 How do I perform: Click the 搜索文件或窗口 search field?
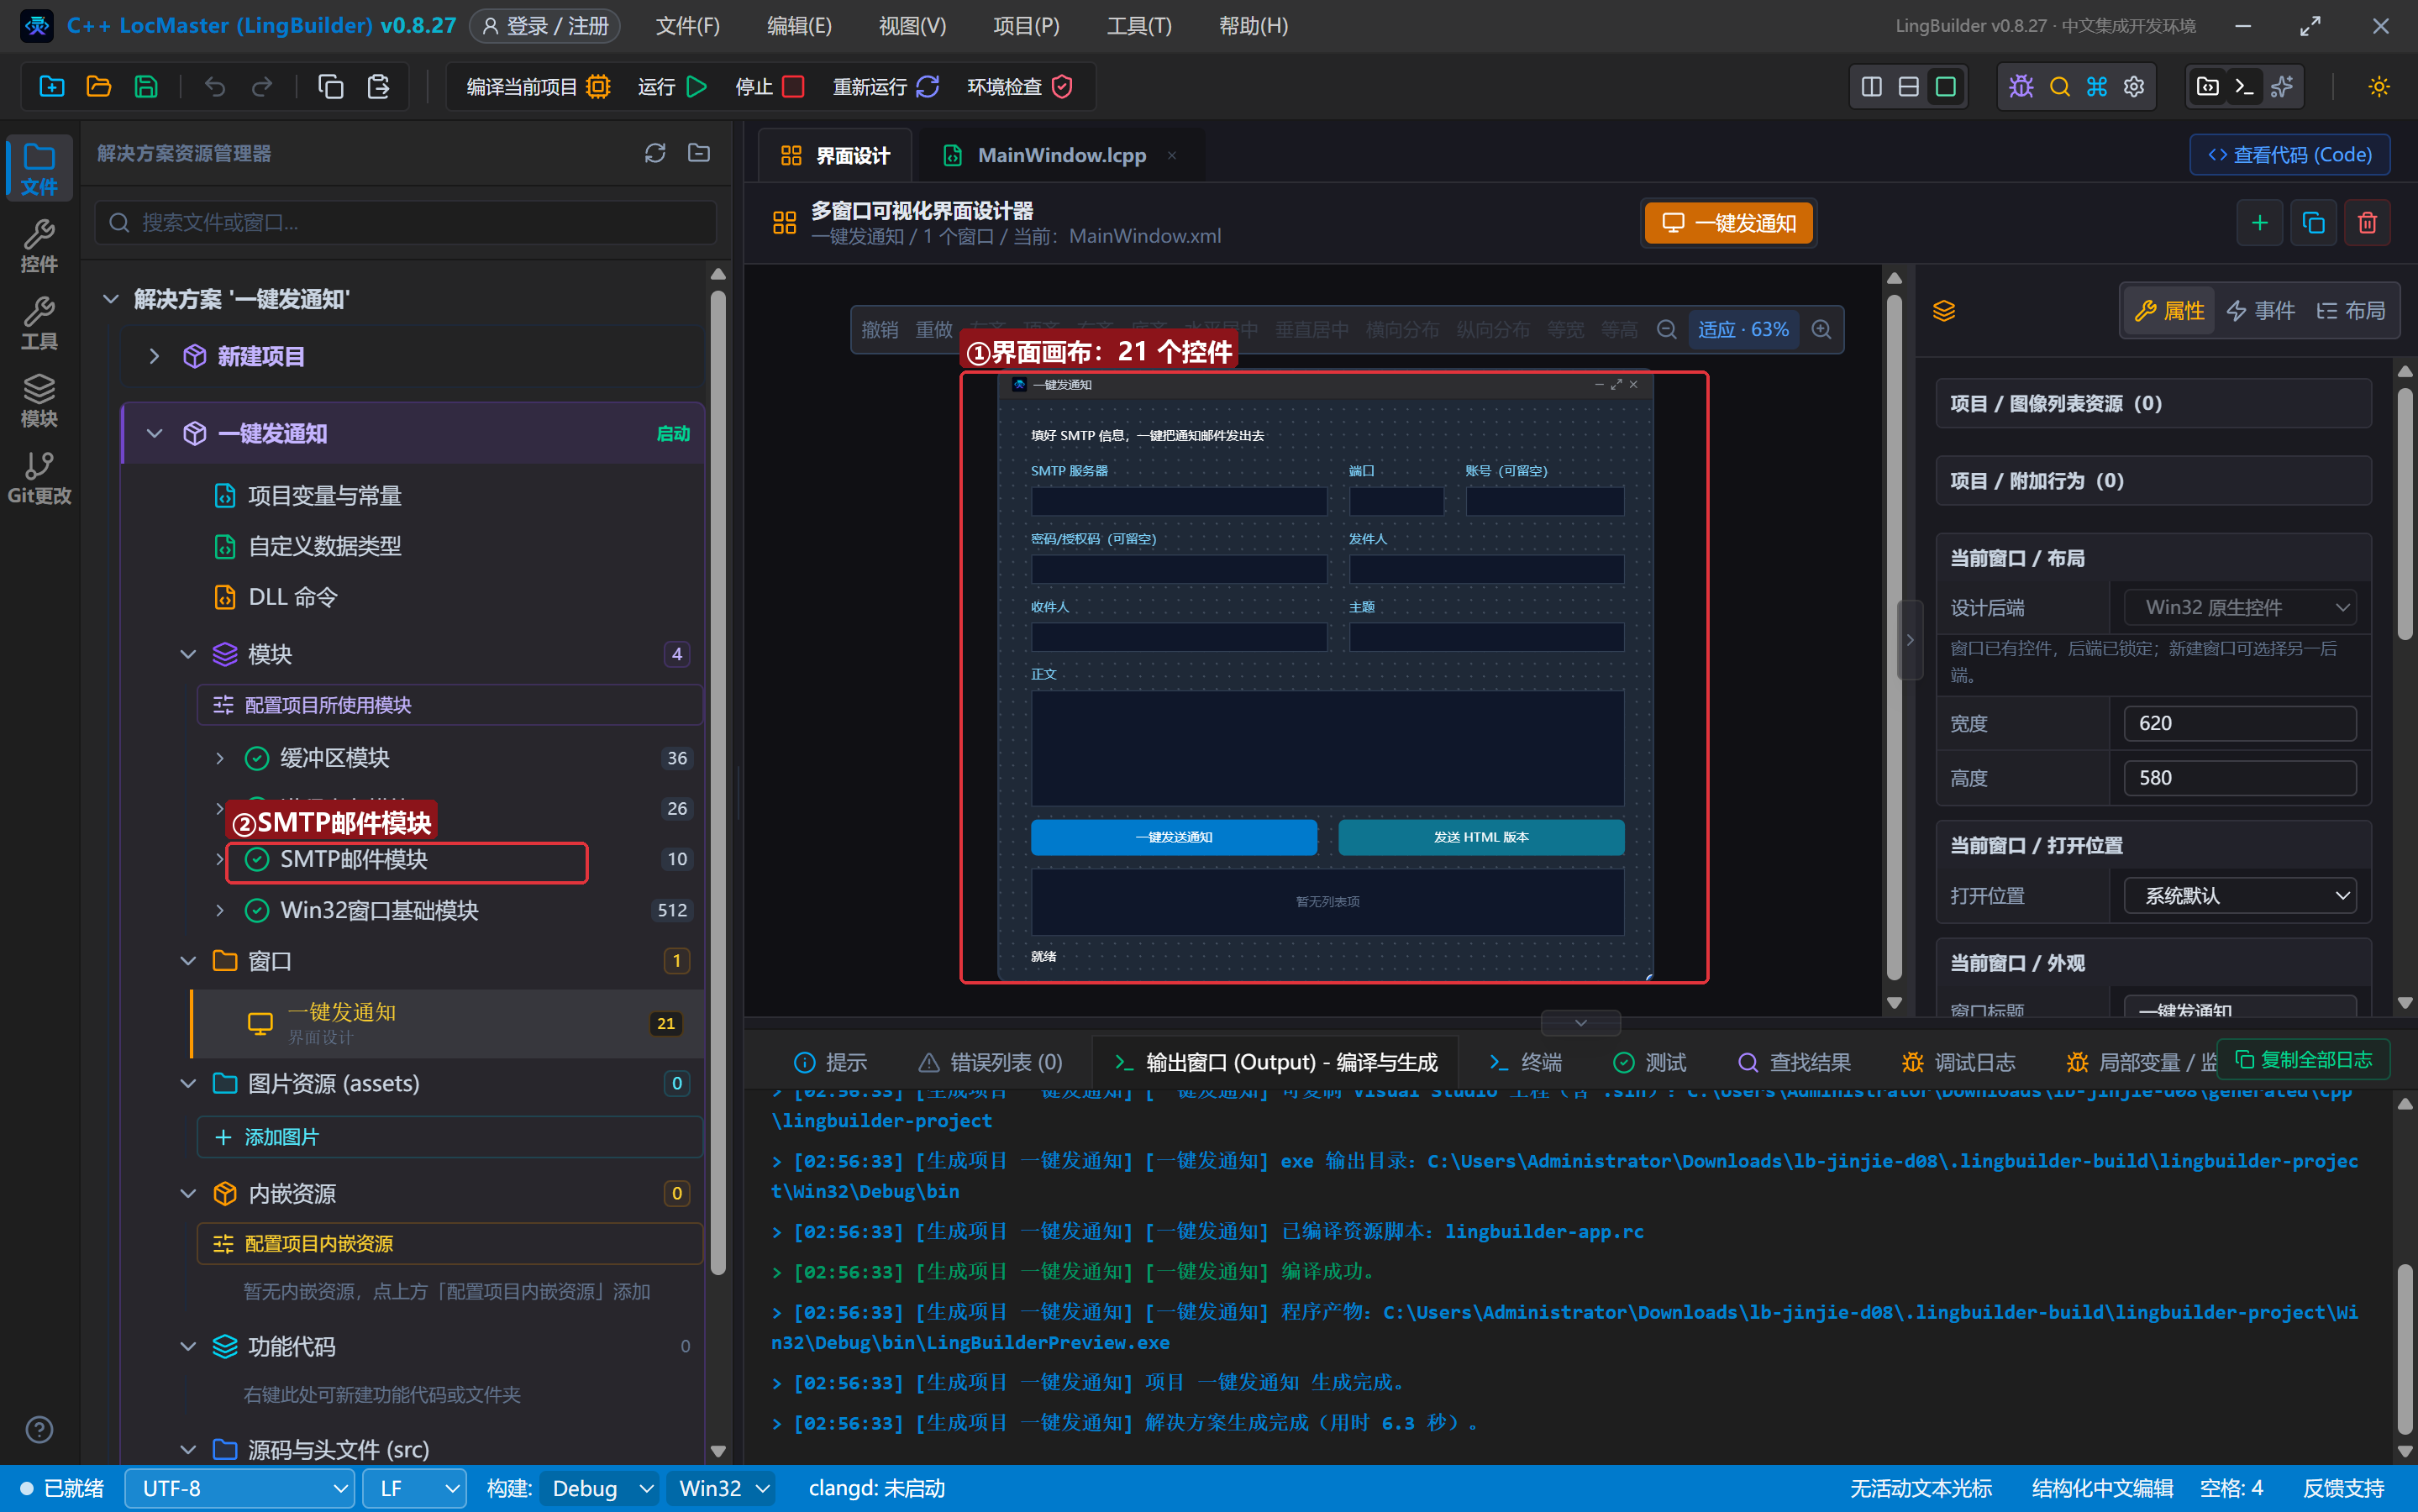click(x=405, y=222)
